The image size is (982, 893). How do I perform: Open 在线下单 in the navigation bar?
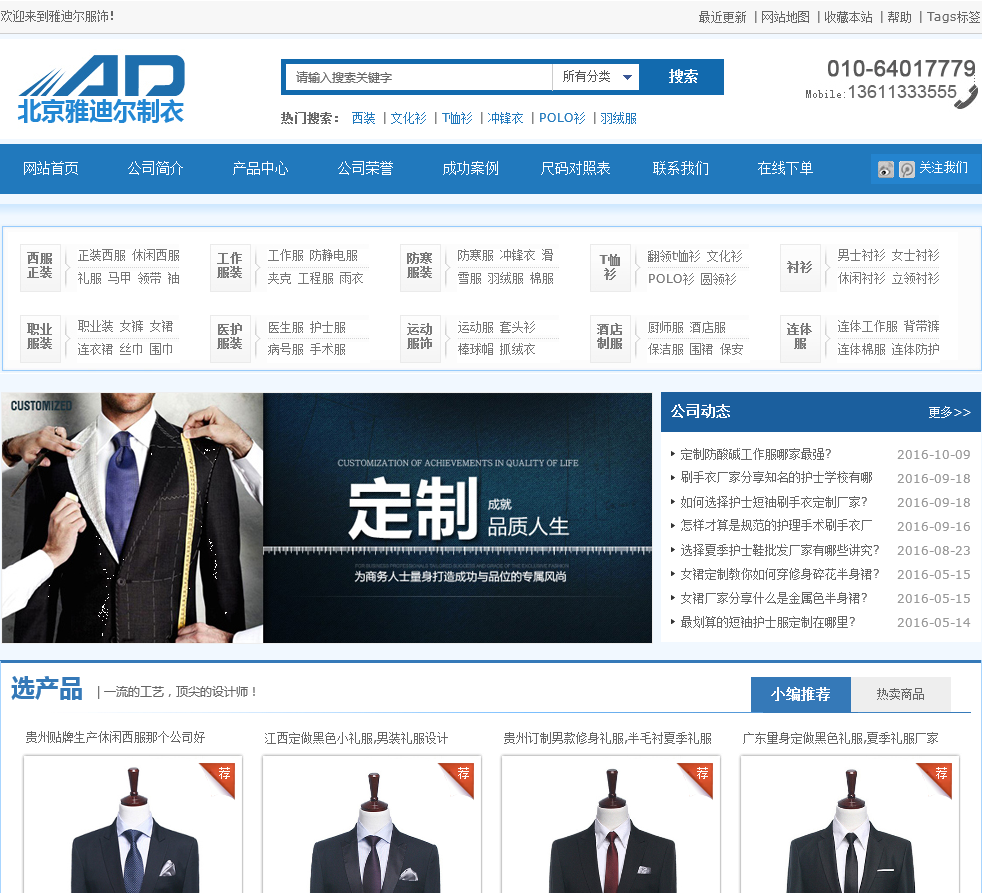coord(785,168)
